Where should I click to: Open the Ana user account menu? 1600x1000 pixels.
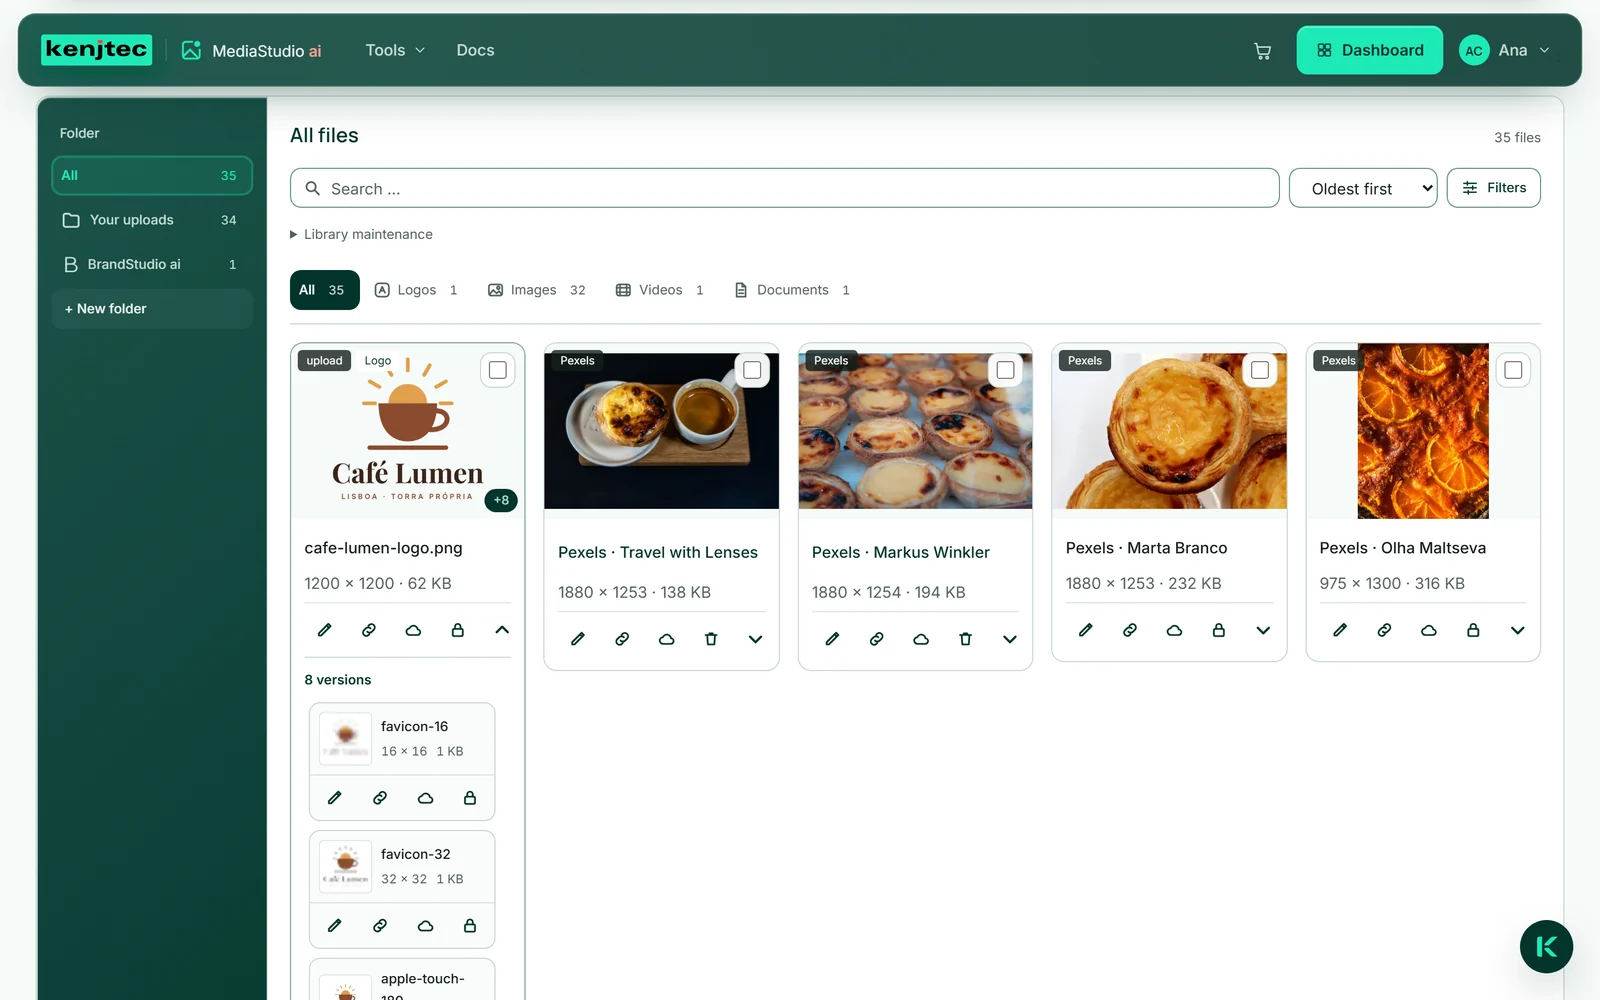pos(1505,50)
